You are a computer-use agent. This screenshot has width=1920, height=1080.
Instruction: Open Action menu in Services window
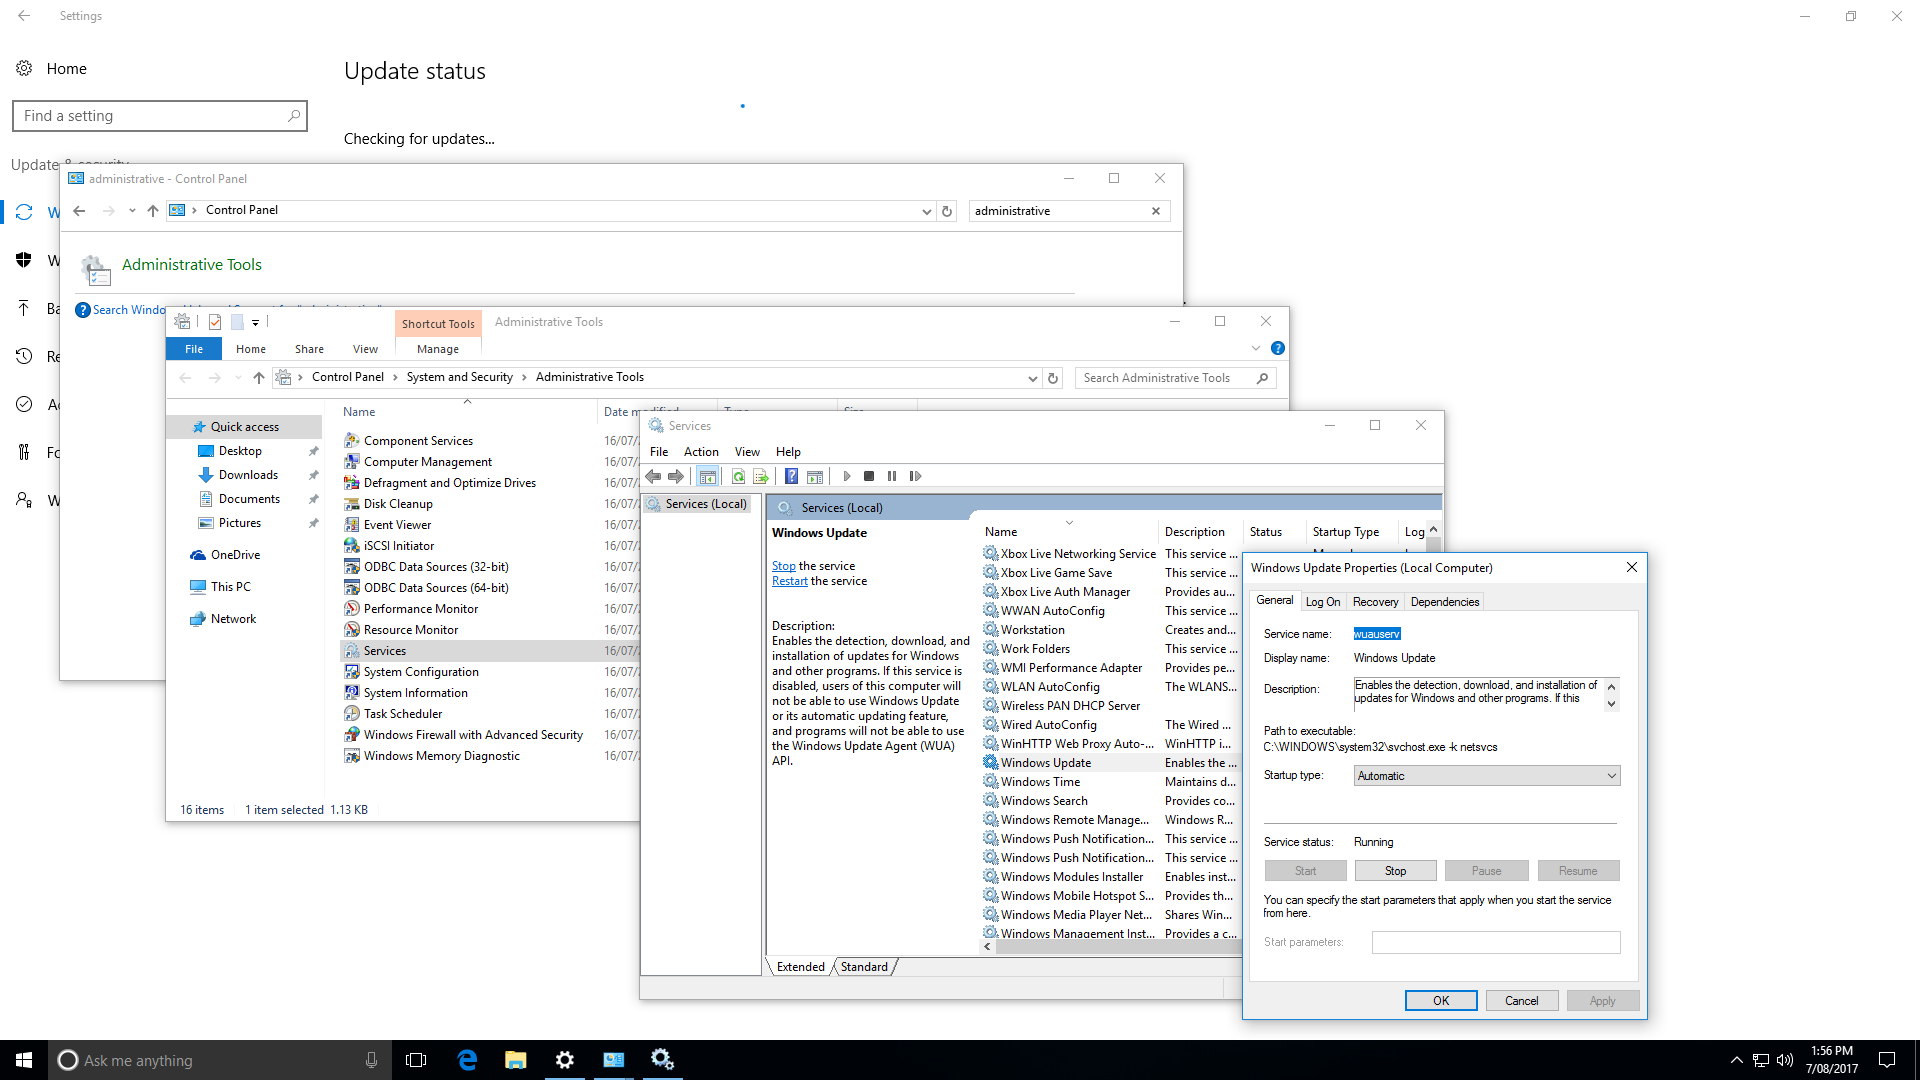[x=701, y=452]
